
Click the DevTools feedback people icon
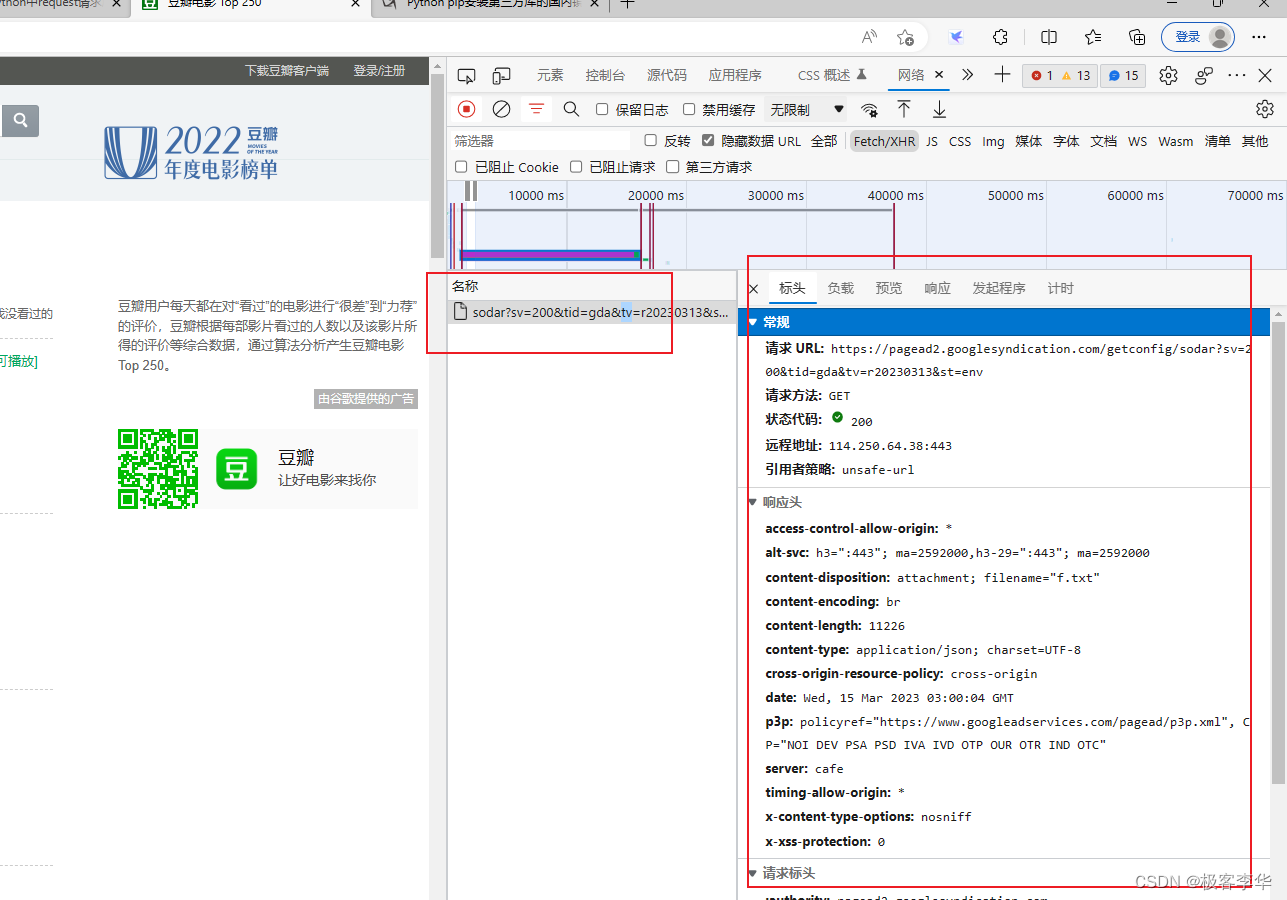[x=1204, y=75]
